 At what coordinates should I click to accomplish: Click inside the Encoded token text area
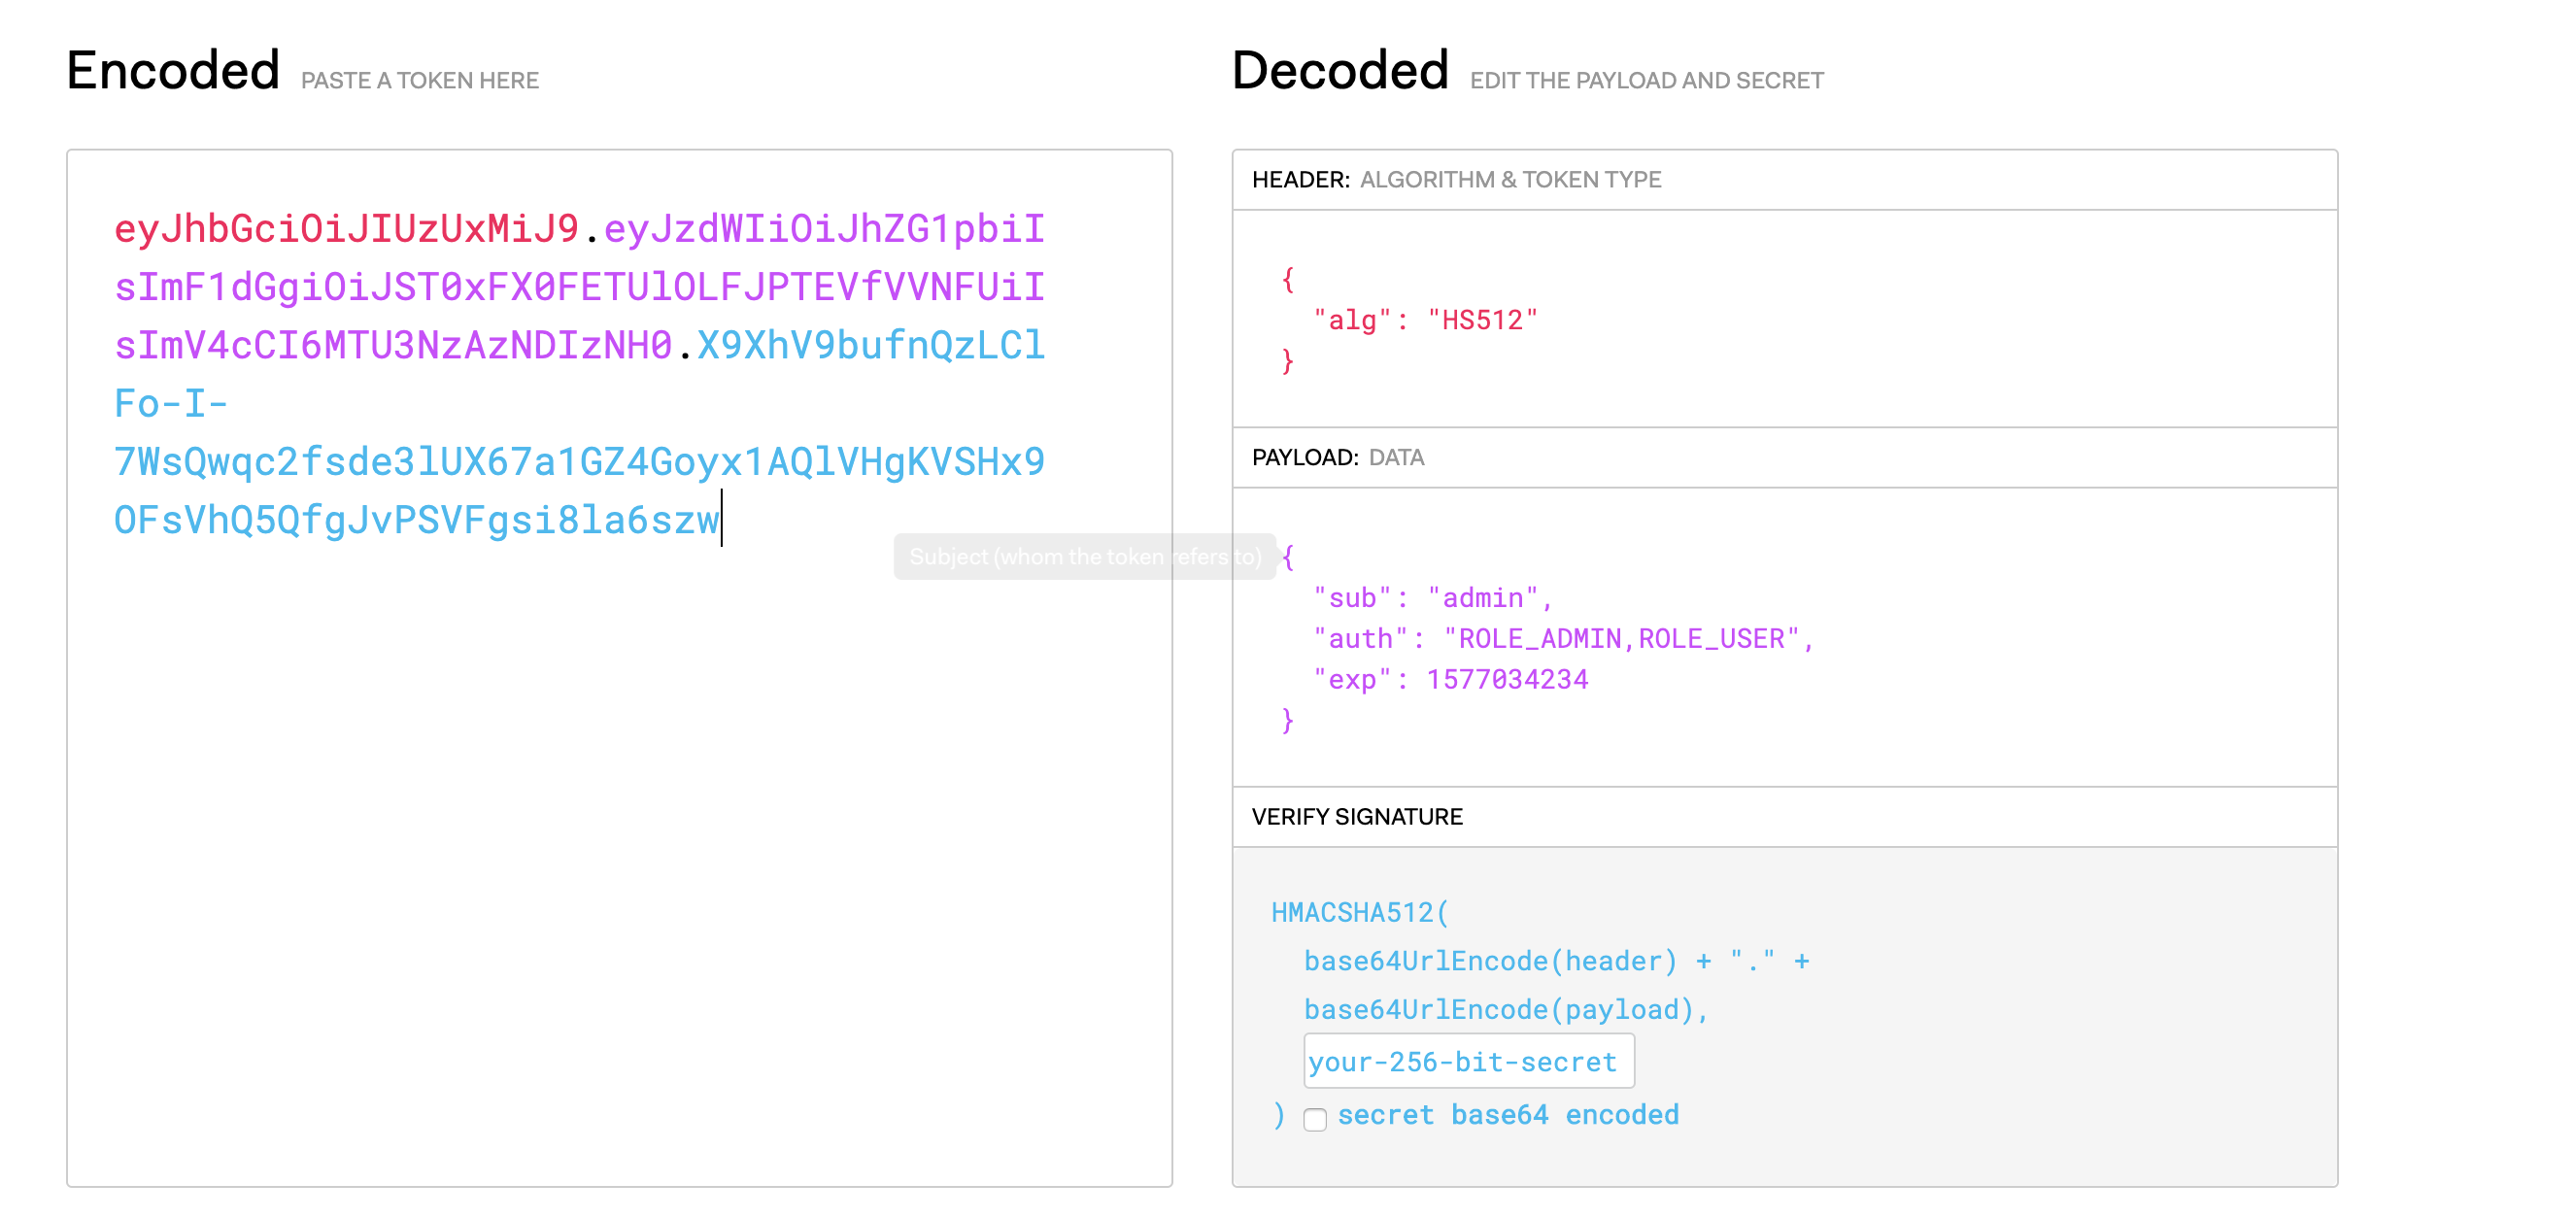click(619, 668)
